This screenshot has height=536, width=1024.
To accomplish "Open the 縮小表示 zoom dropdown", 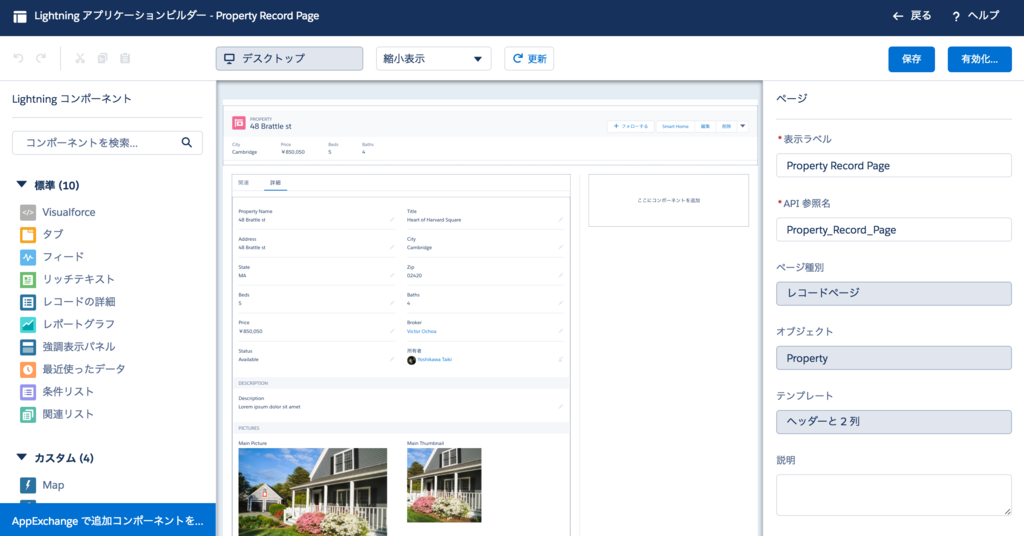I will 434,59.
